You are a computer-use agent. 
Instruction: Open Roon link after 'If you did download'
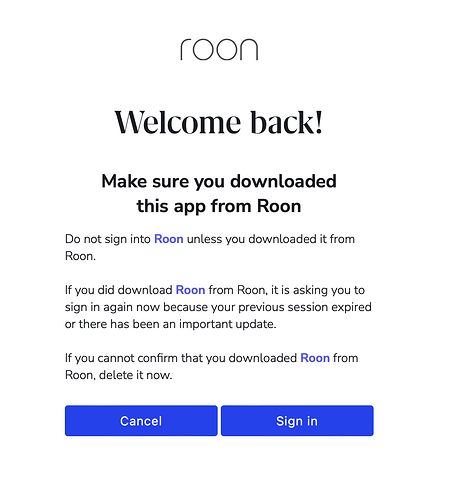pos(190,290)
